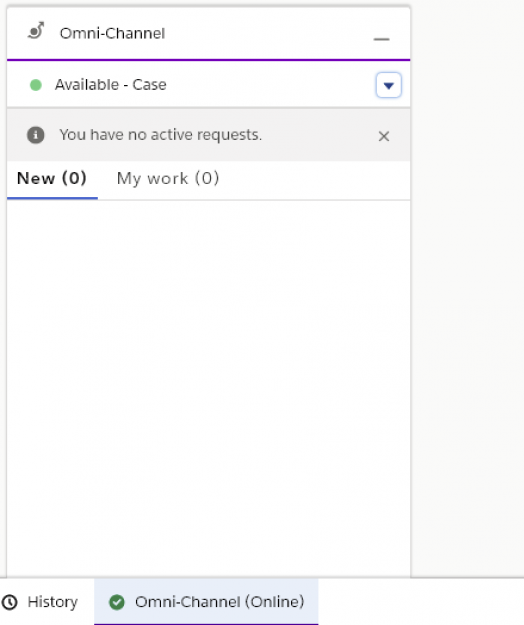Viewport: 524px width, 625px height.
Task: Minimize the Omni-Channel panel
Action: click(381, 39)
